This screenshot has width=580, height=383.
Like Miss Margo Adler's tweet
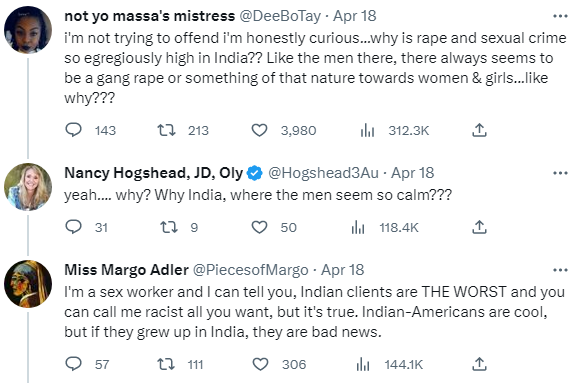tap(260, 364)
